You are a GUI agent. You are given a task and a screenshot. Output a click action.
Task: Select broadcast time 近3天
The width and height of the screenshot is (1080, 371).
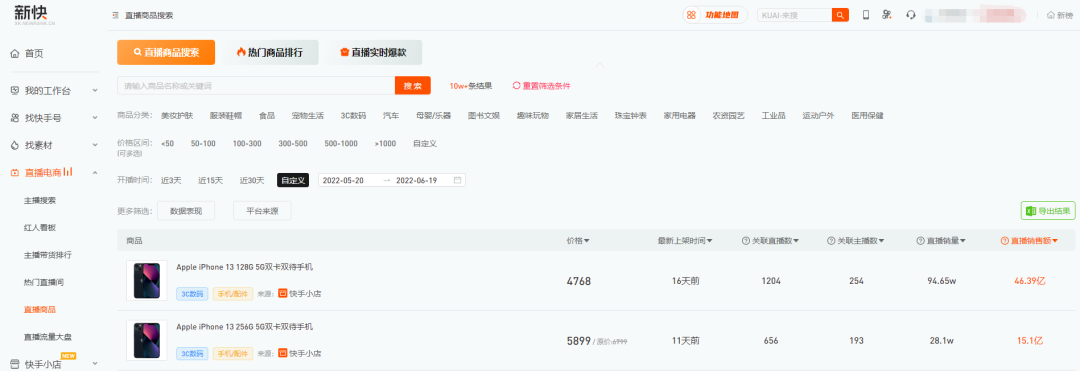(171, 180)
